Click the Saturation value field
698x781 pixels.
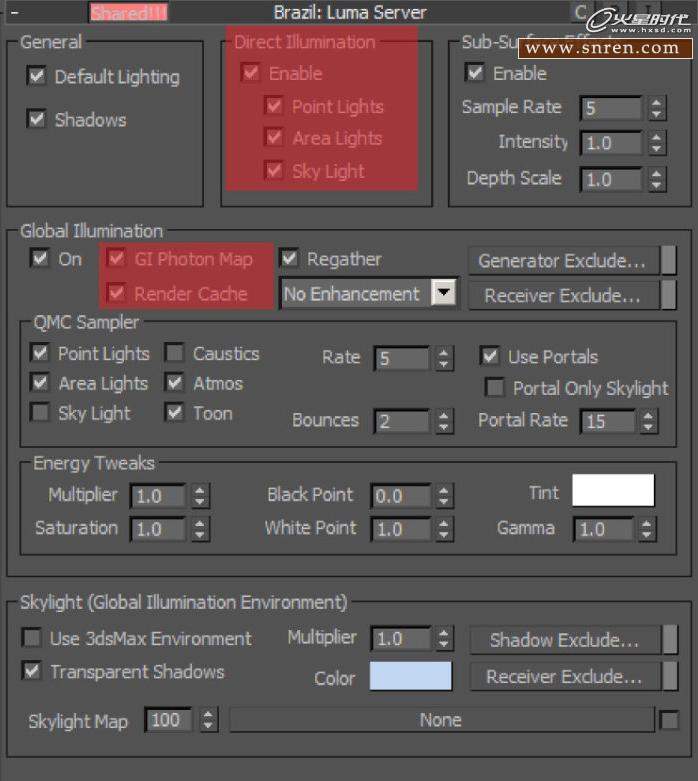coord(158,529)
